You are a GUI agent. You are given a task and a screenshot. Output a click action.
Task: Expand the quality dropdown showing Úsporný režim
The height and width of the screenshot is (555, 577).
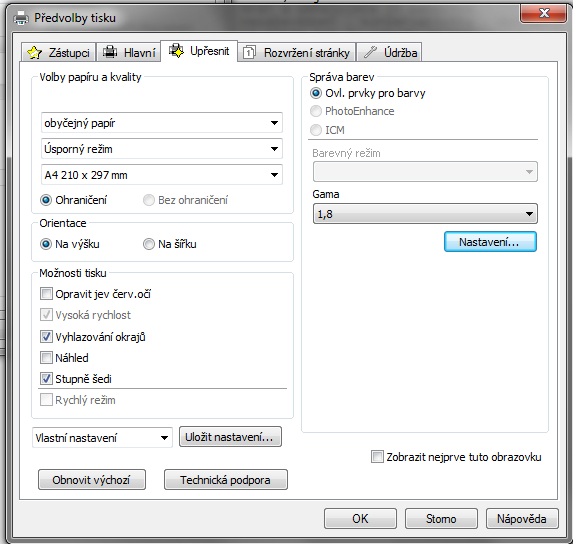[162, 149]
